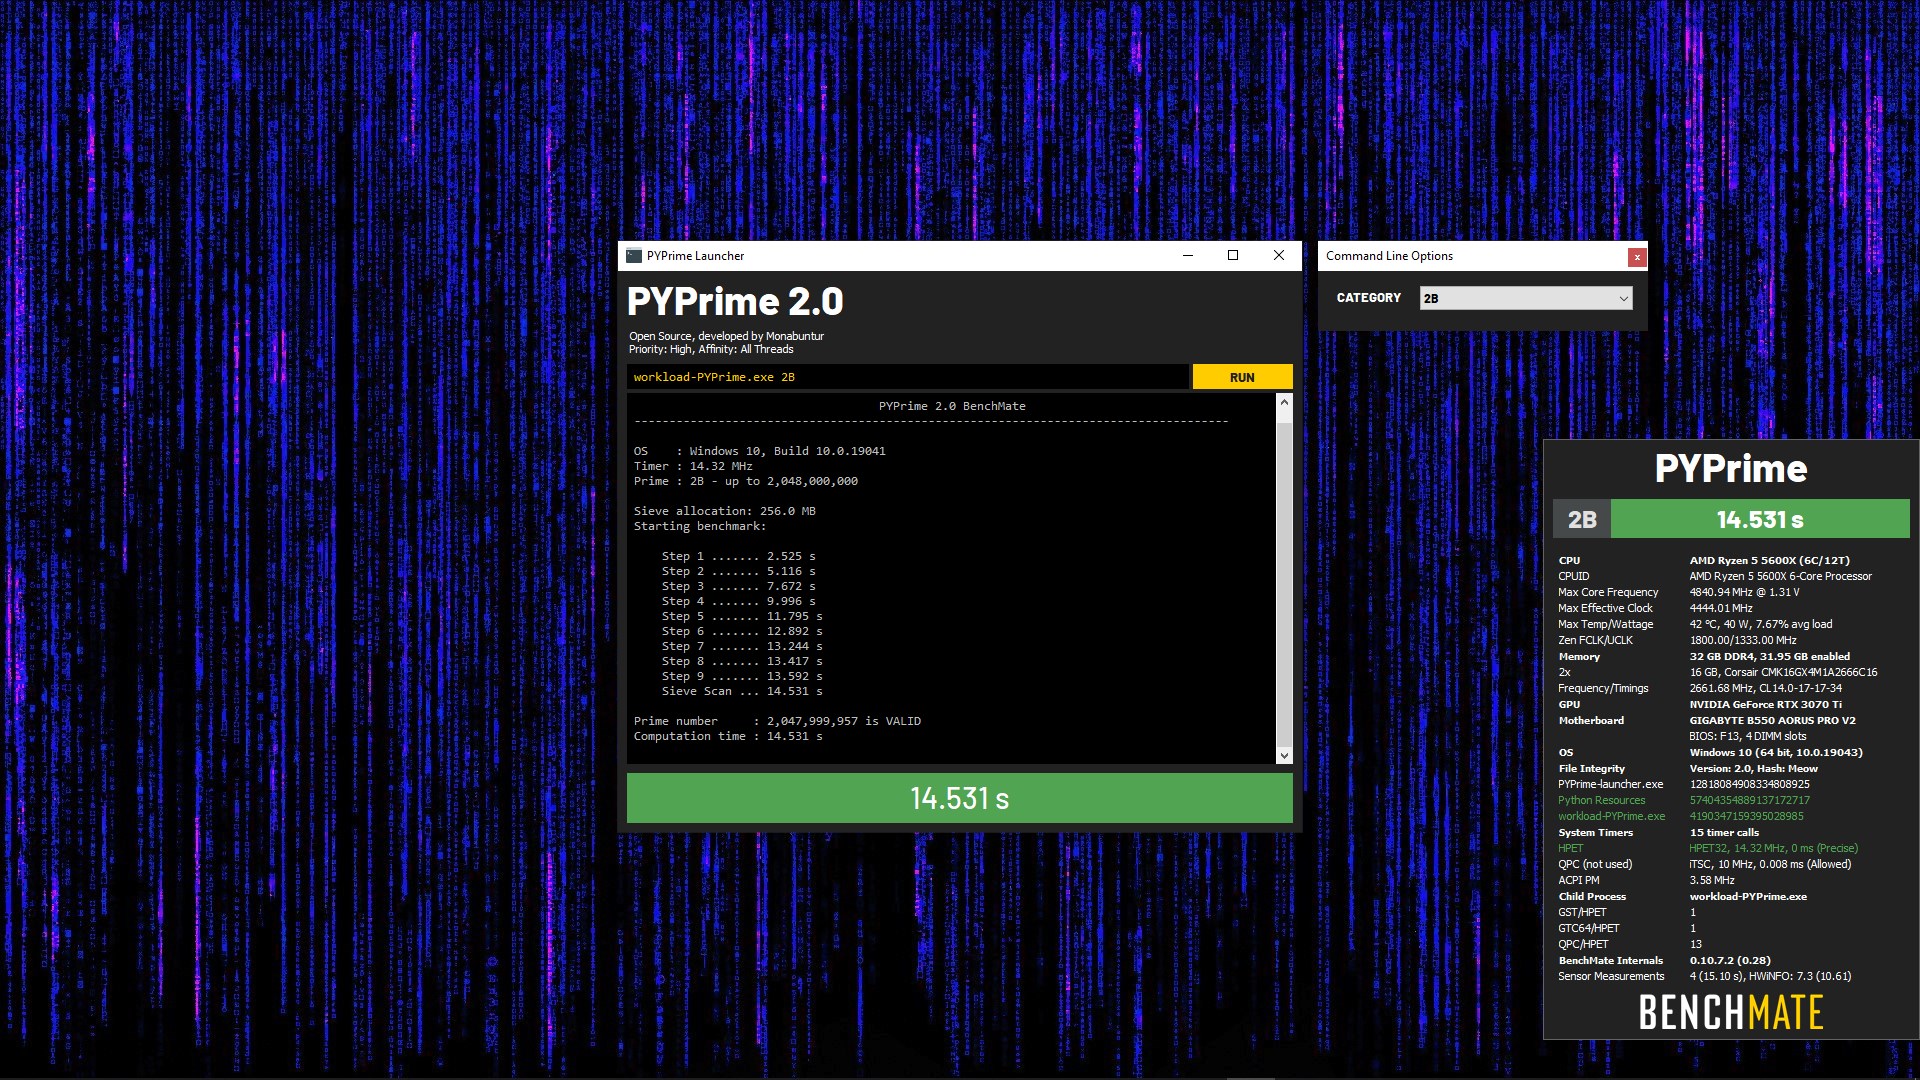Click the green workload-PYPrime.exe hash row
The image size is (1920, 1080).
click(1681, 816)
